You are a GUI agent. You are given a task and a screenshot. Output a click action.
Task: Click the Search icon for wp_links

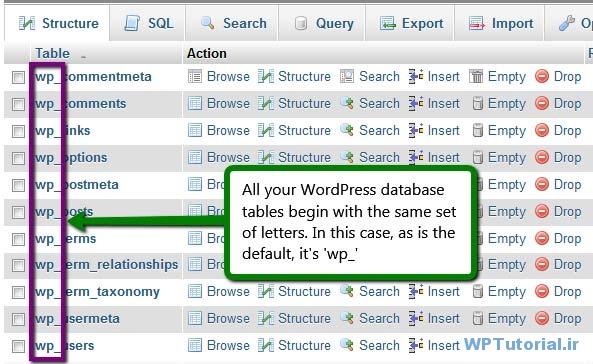pos(347,130)
